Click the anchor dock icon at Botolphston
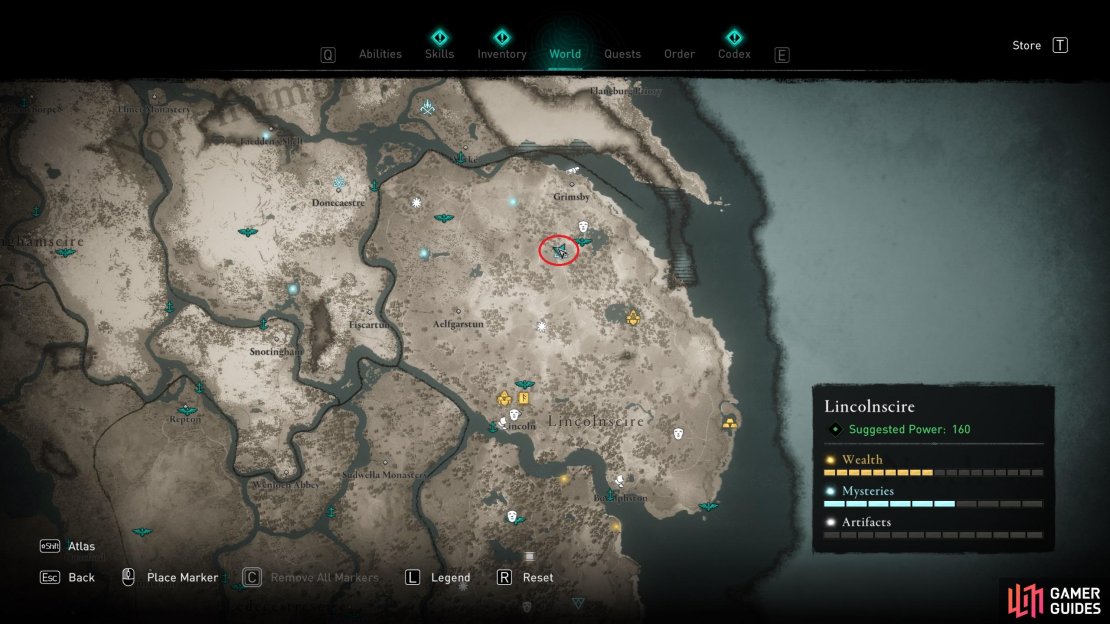The width and height of the screenshot is (1110, 624). [x=610, y=494]
